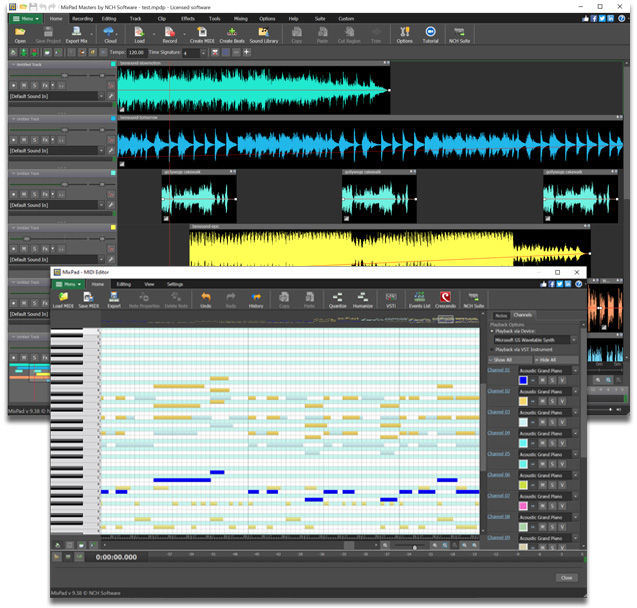Click Save MIDI in the MIDI Editor
Screen dimensions: 637x608
[x=89, y=300]
